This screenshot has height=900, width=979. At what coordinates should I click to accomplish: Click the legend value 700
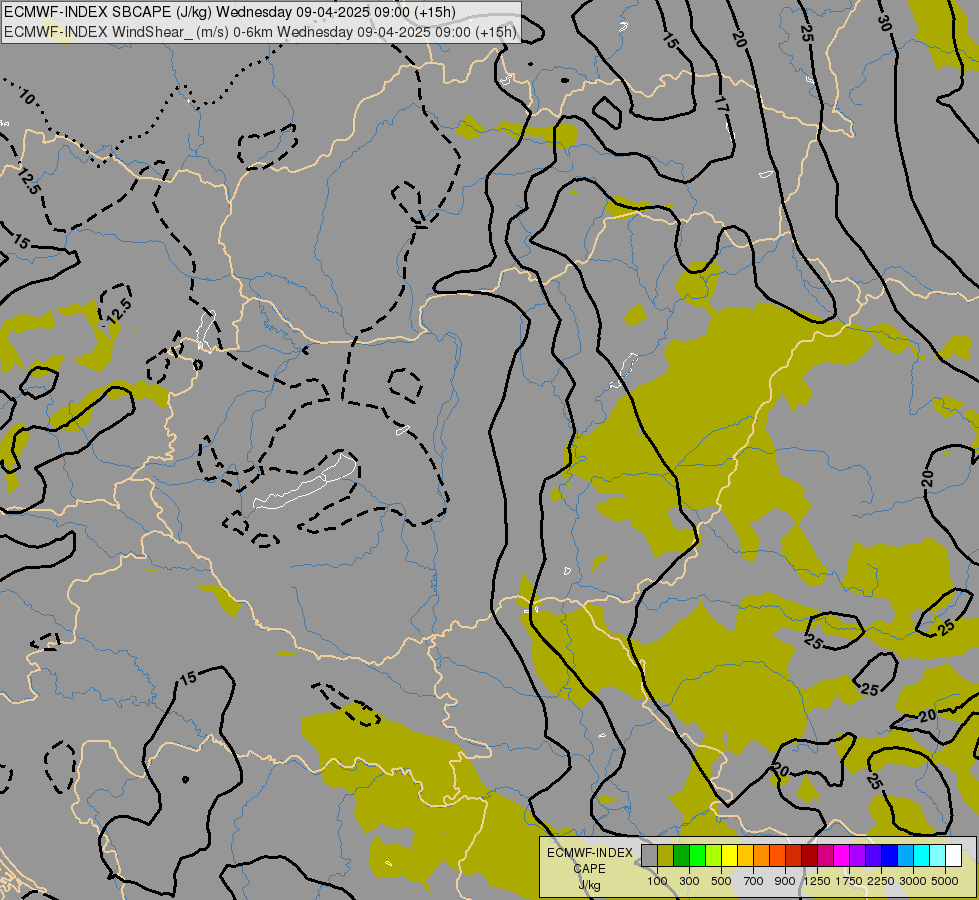pyautogui.click(x=754, y=881)
